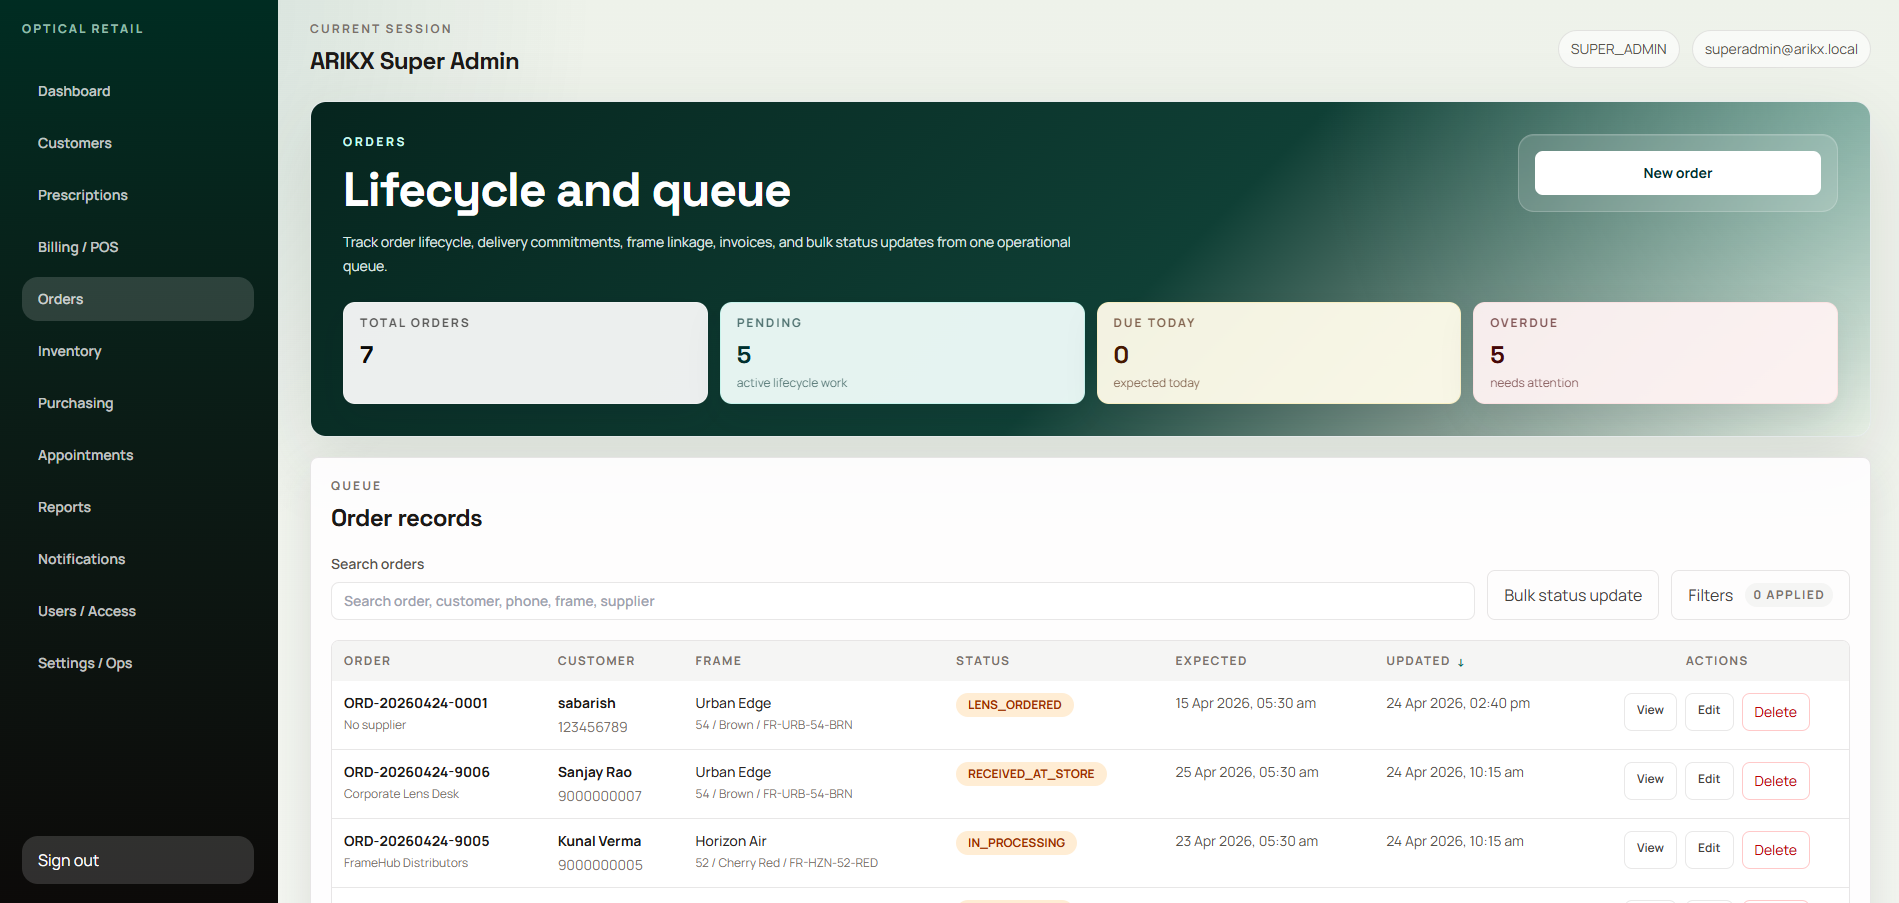This screenshot has height=903, width=1899.
Task: Edit Sanjay Rao's order
Action: pos(1708,780)
